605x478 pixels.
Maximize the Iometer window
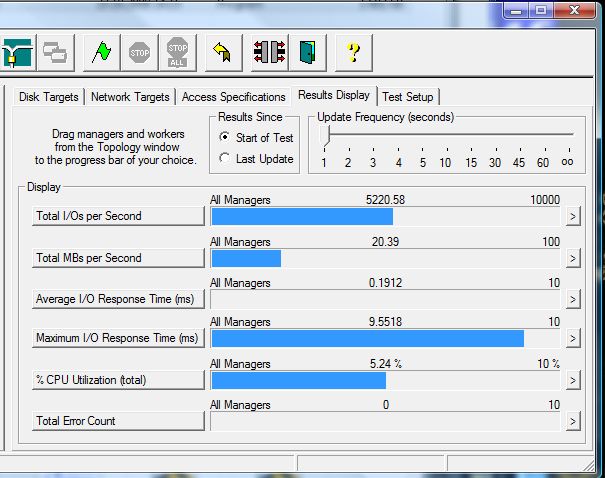tap(541, 10)
